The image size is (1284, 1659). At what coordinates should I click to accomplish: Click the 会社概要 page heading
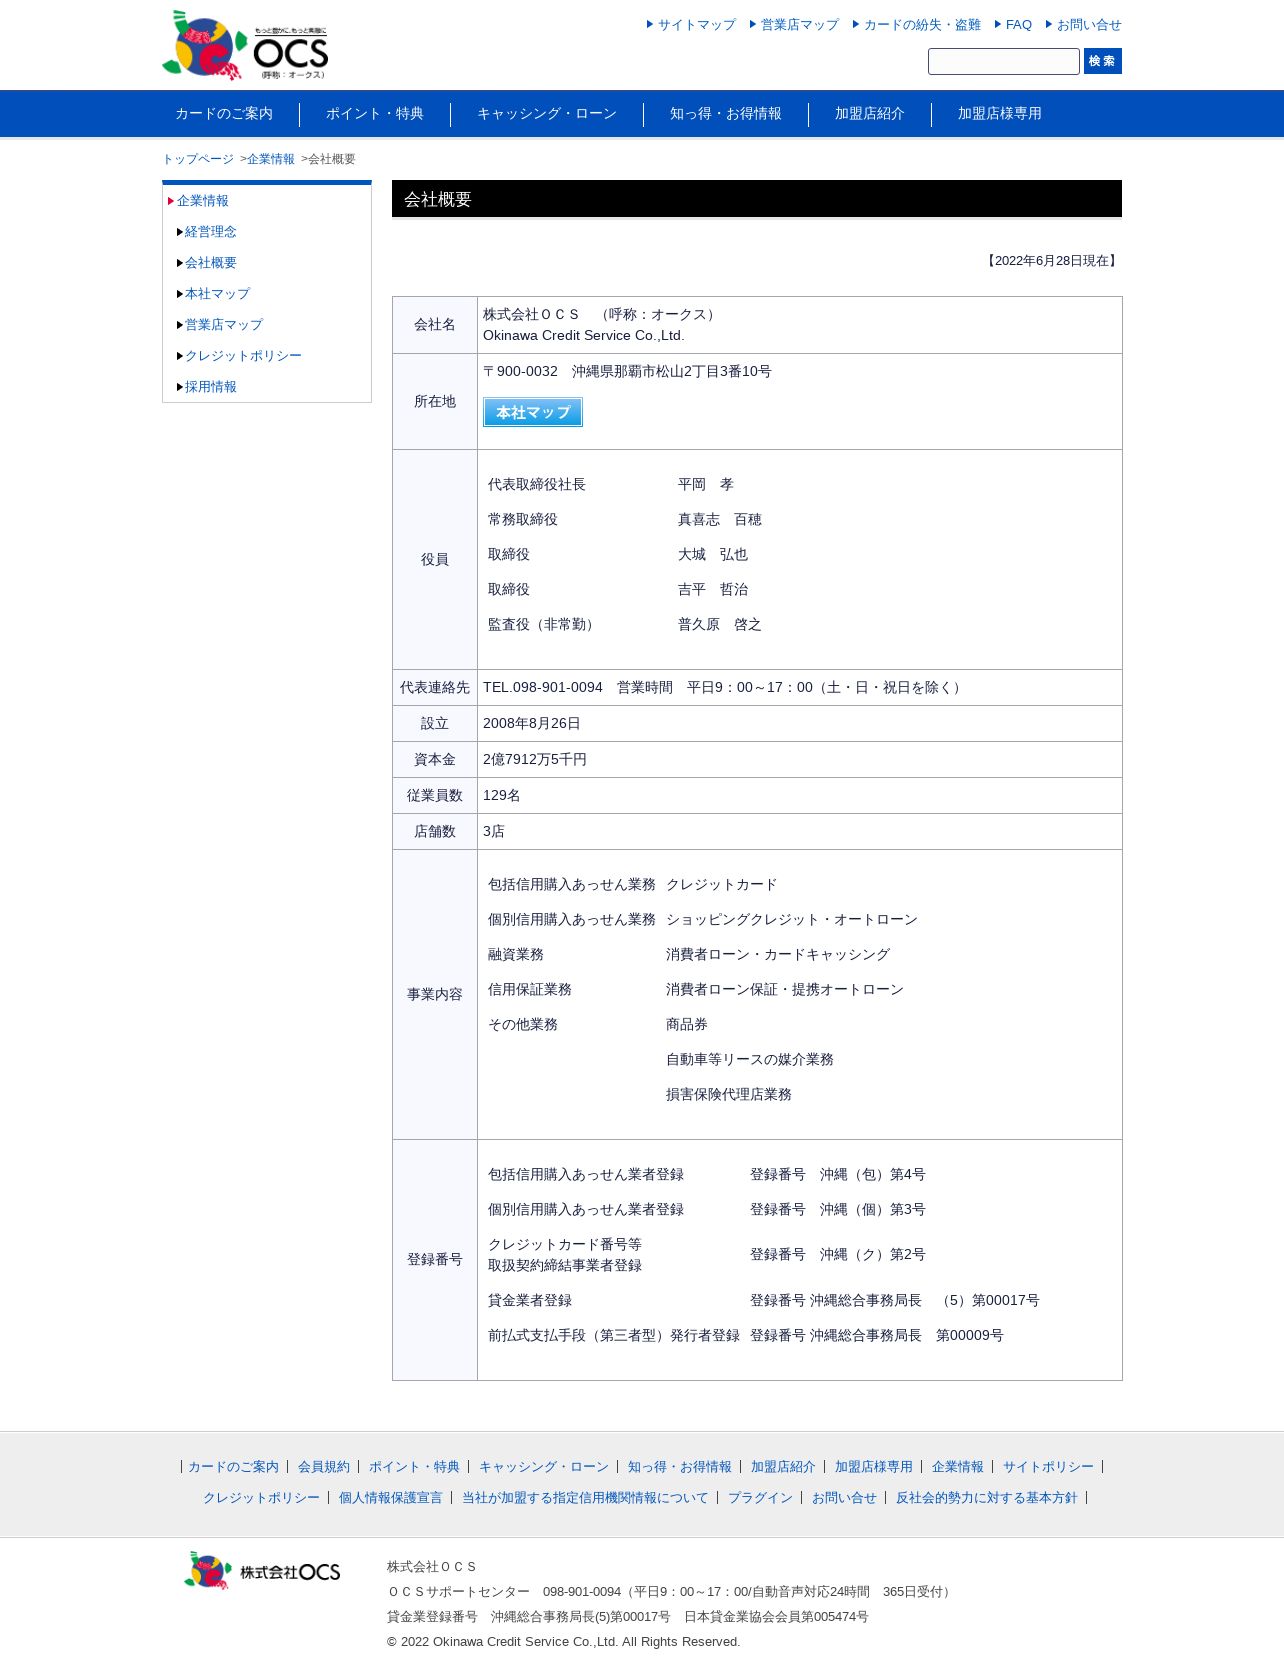pyautogui.click(x=438, y=199)
